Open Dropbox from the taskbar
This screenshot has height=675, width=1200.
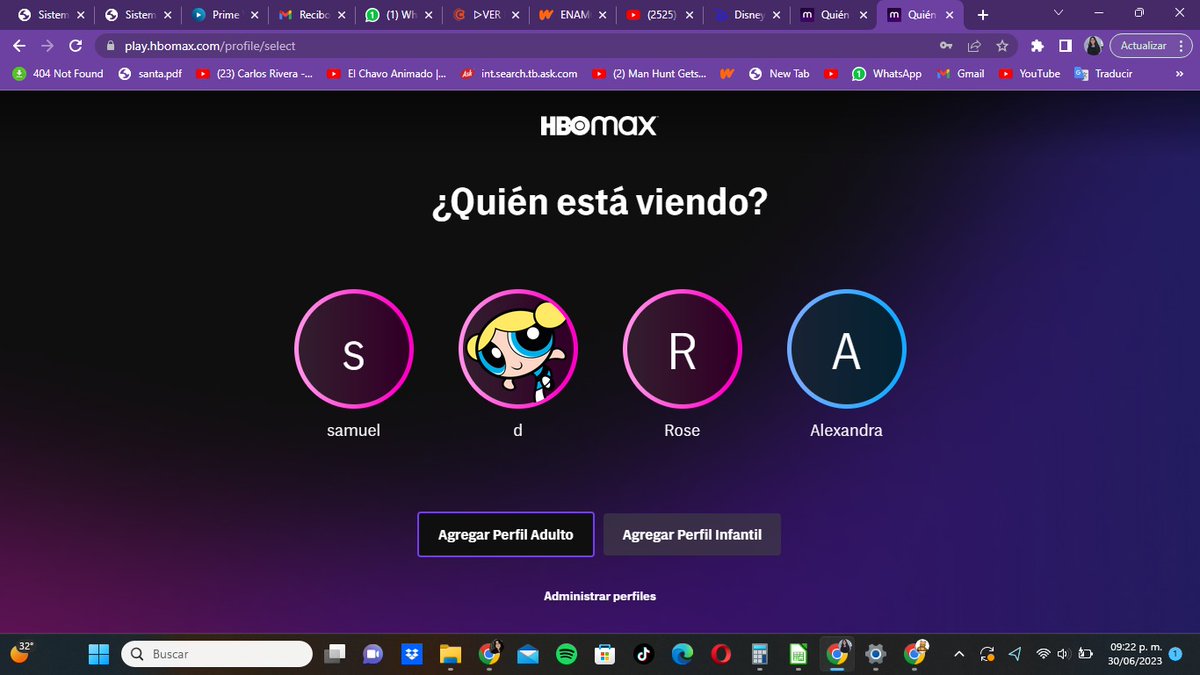tap(412, 653)
